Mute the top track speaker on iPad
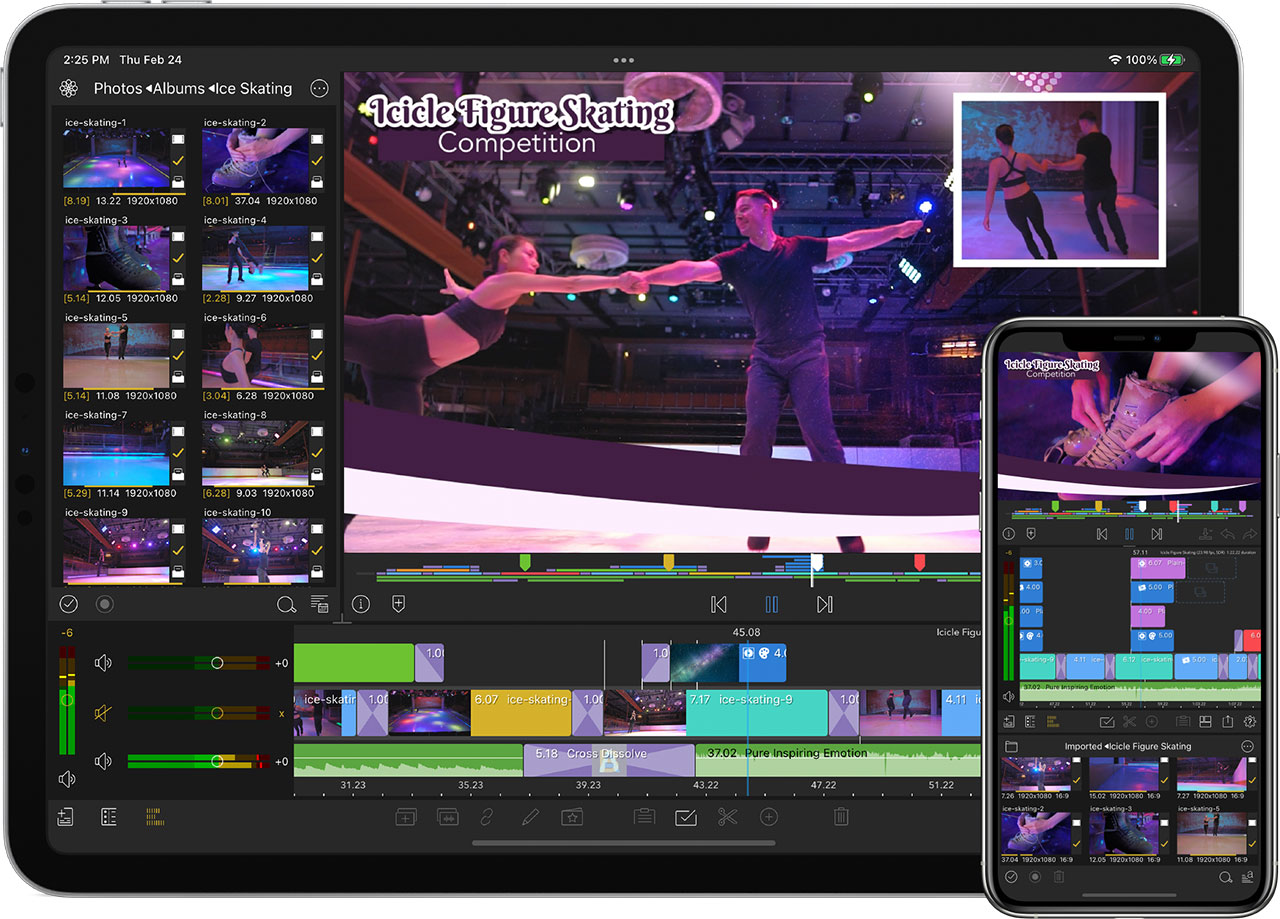Viewport: 1280px width, 919px height. (x=102, y=663)
